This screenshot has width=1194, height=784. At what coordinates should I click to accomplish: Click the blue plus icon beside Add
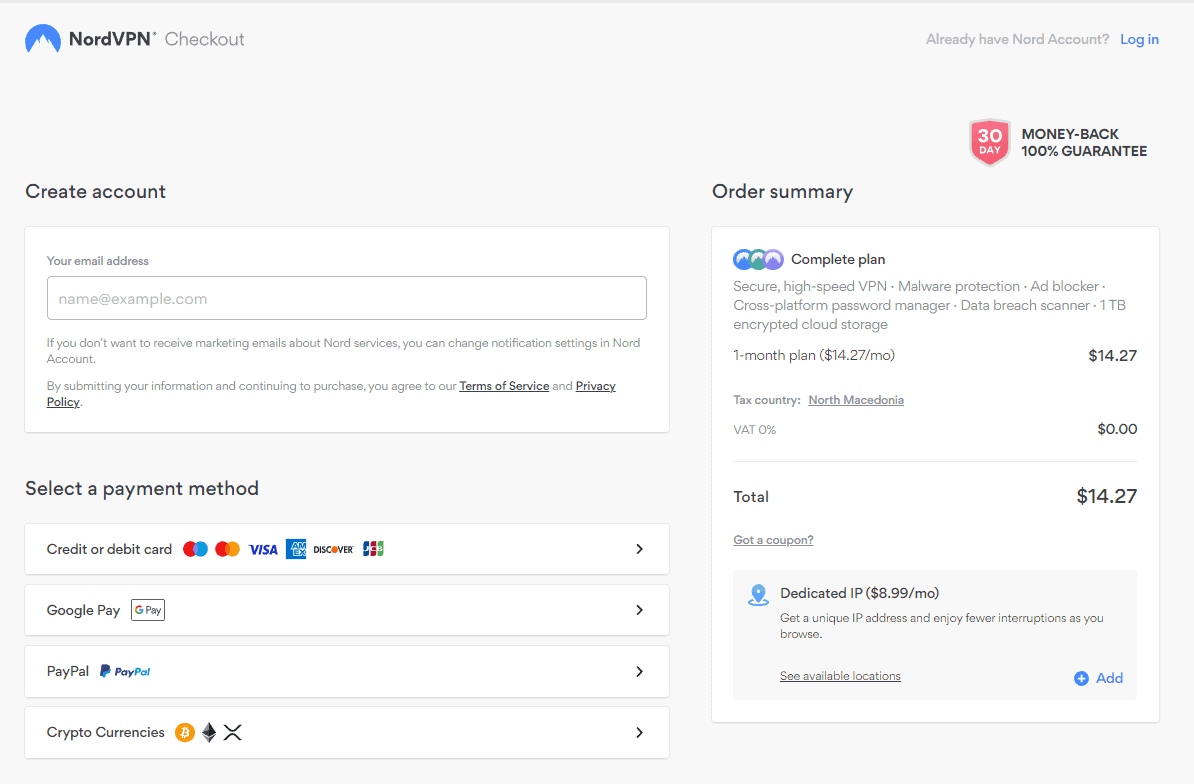(1081, 678)
